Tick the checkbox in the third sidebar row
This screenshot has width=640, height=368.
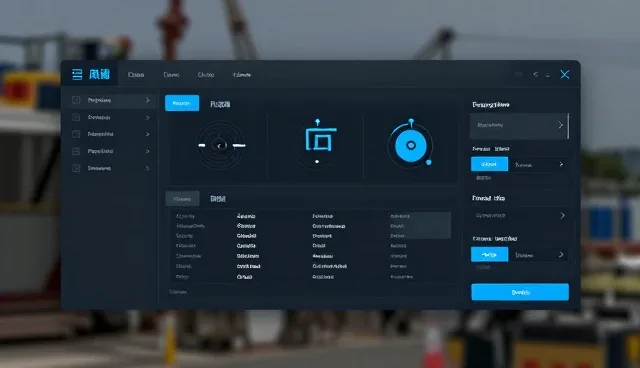point(76,134)
